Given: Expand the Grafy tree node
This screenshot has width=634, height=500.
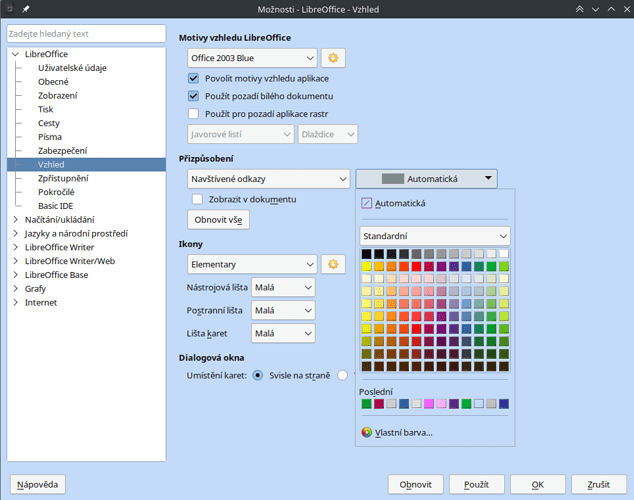Looking at the screenshot, I should click(15, 289).
